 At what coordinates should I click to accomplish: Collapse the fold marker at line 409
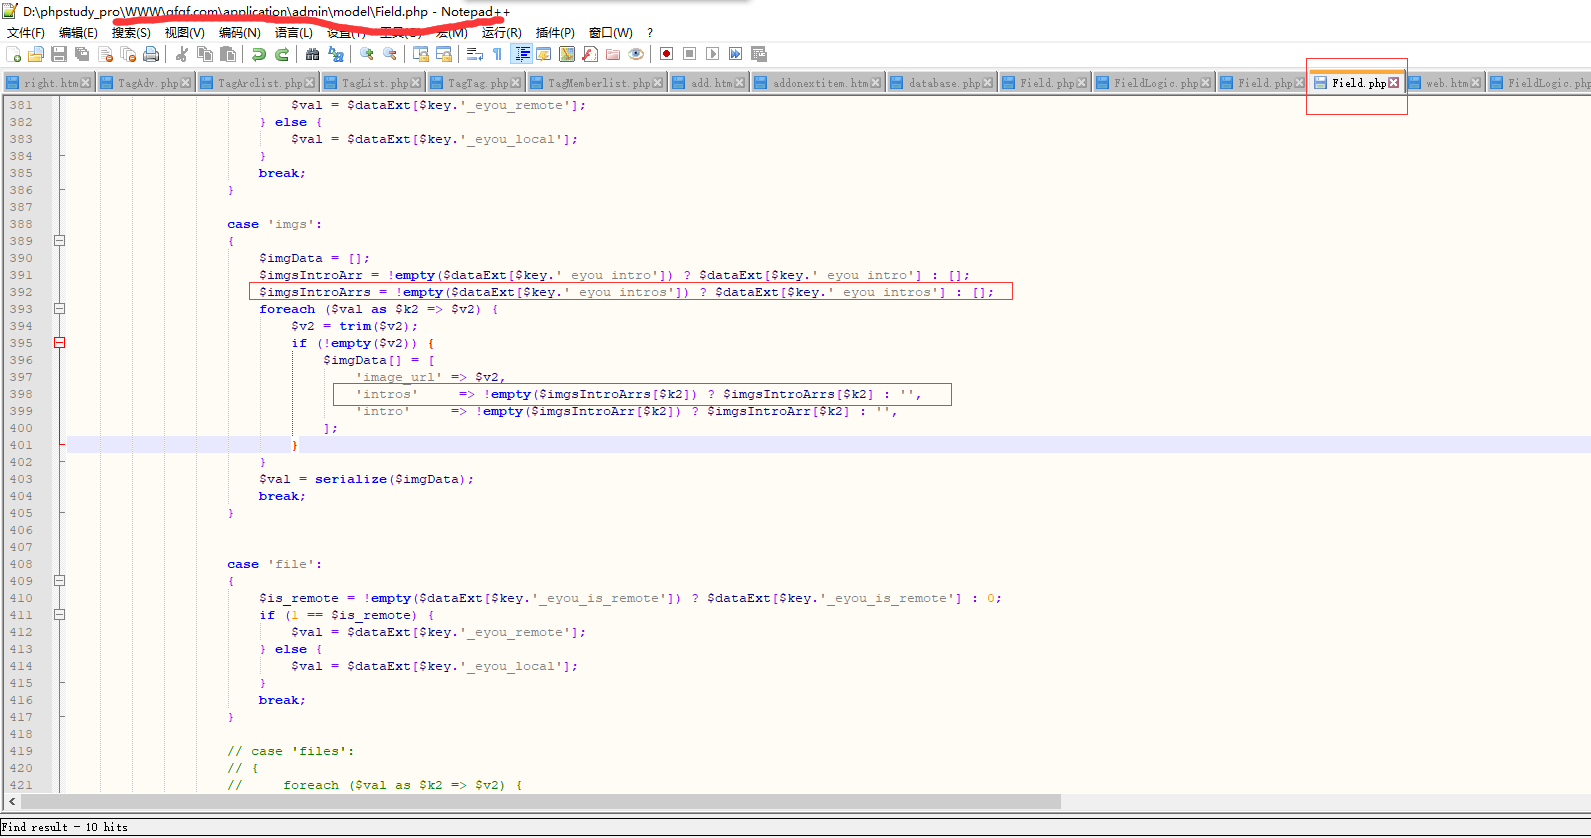(x=59, y=581)
